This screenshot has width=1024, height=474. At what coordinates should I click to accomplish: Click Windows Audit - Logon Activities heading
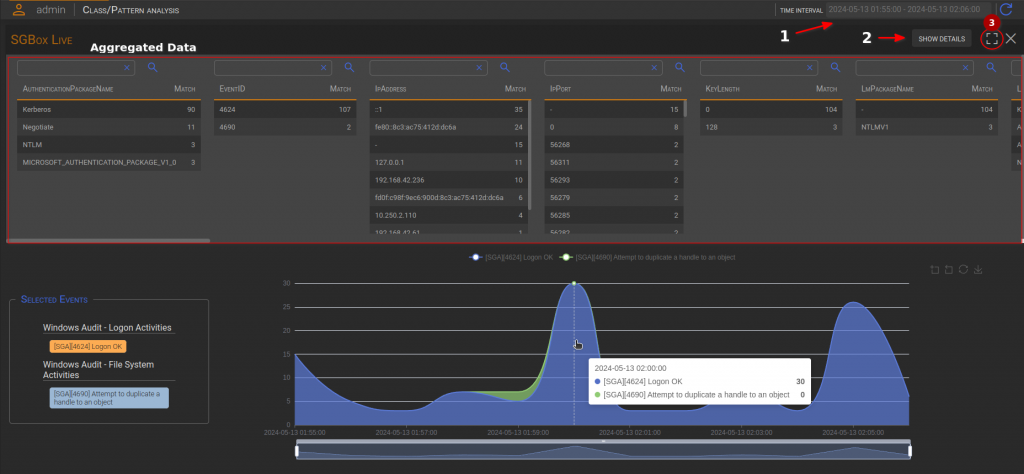(x=107, y=328)
